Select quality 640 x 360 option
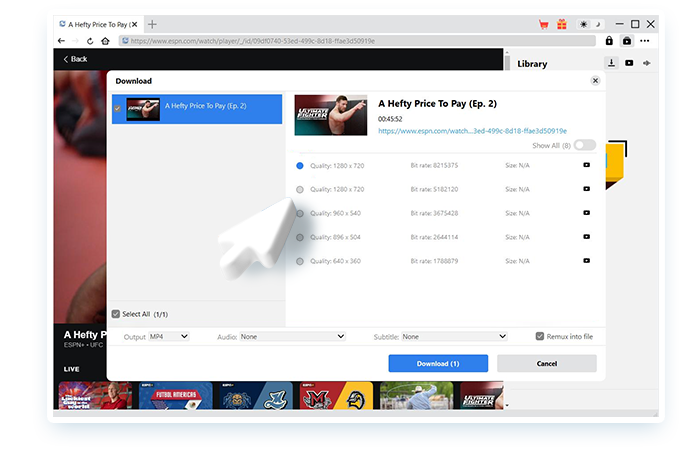Image resolution: width=684 pixels, height=449 pixels. coord(300,261)
